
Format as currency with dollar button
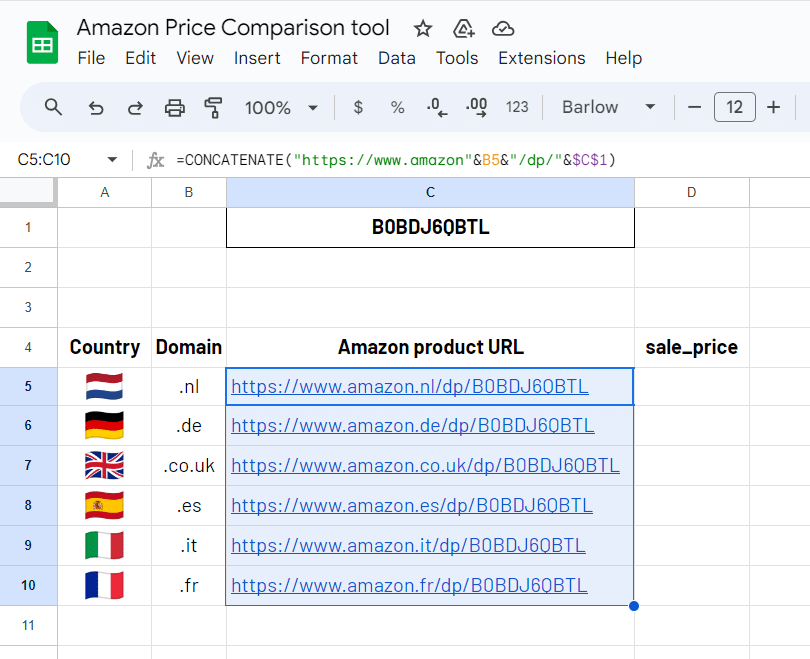click(358, 107)
